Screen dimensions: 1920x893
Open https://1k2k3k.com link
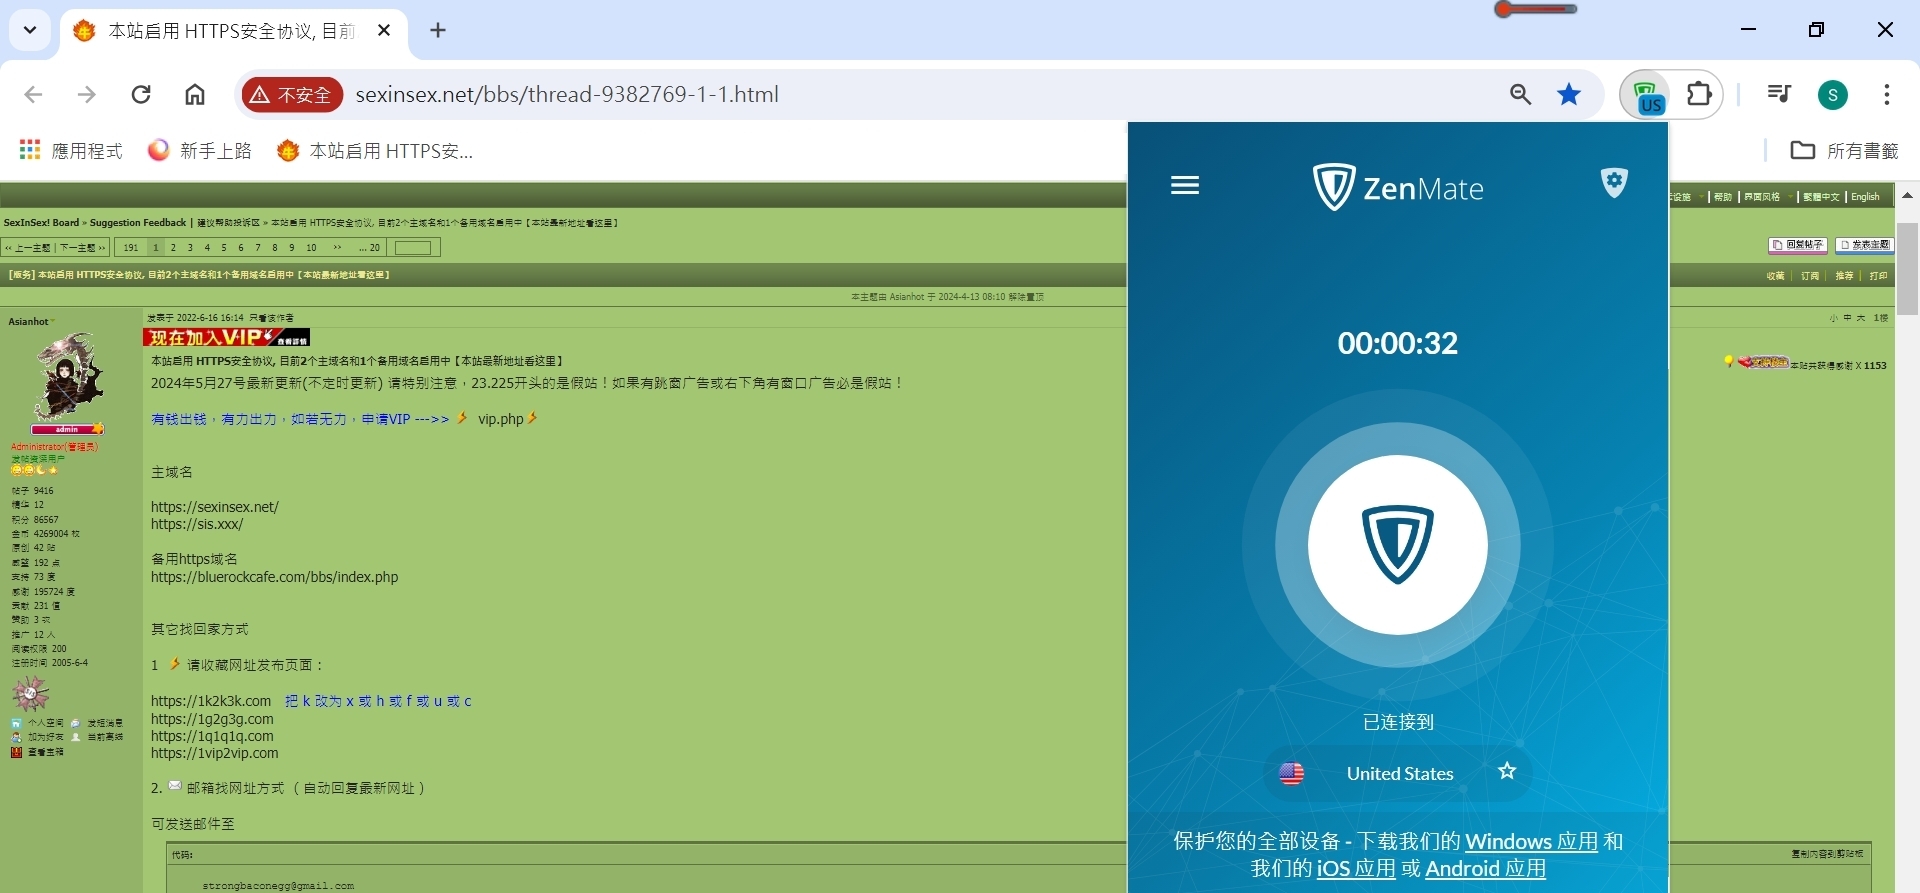pos(211,701)
